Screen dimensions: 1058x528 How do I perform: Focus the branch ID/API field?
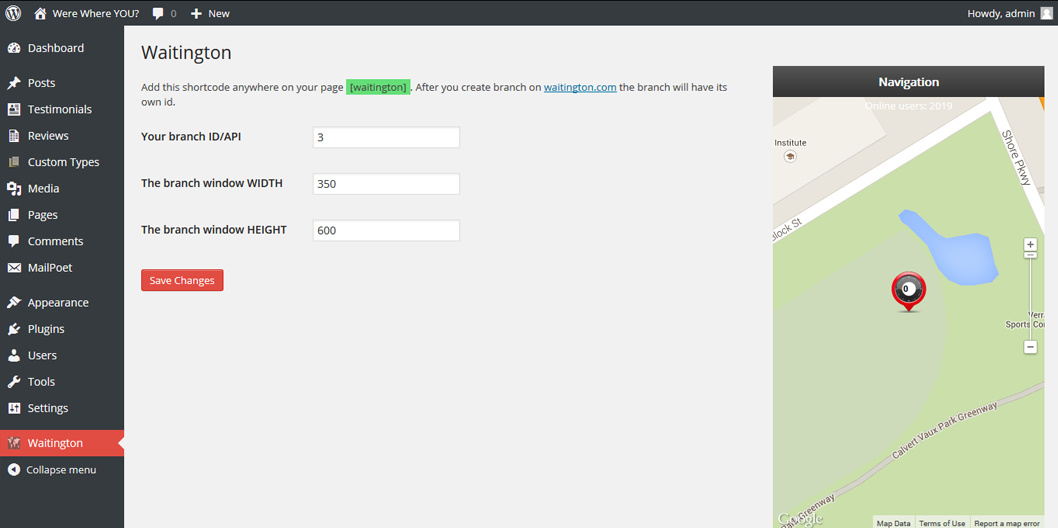pyautogui.click(x=386, y=138)
